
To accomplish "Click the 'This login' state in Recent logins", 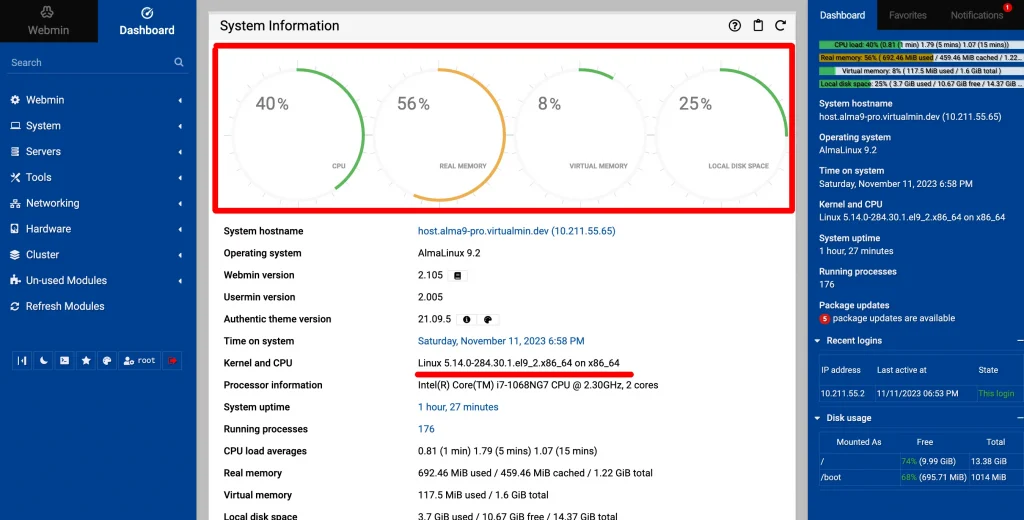I will click(996, 393).
